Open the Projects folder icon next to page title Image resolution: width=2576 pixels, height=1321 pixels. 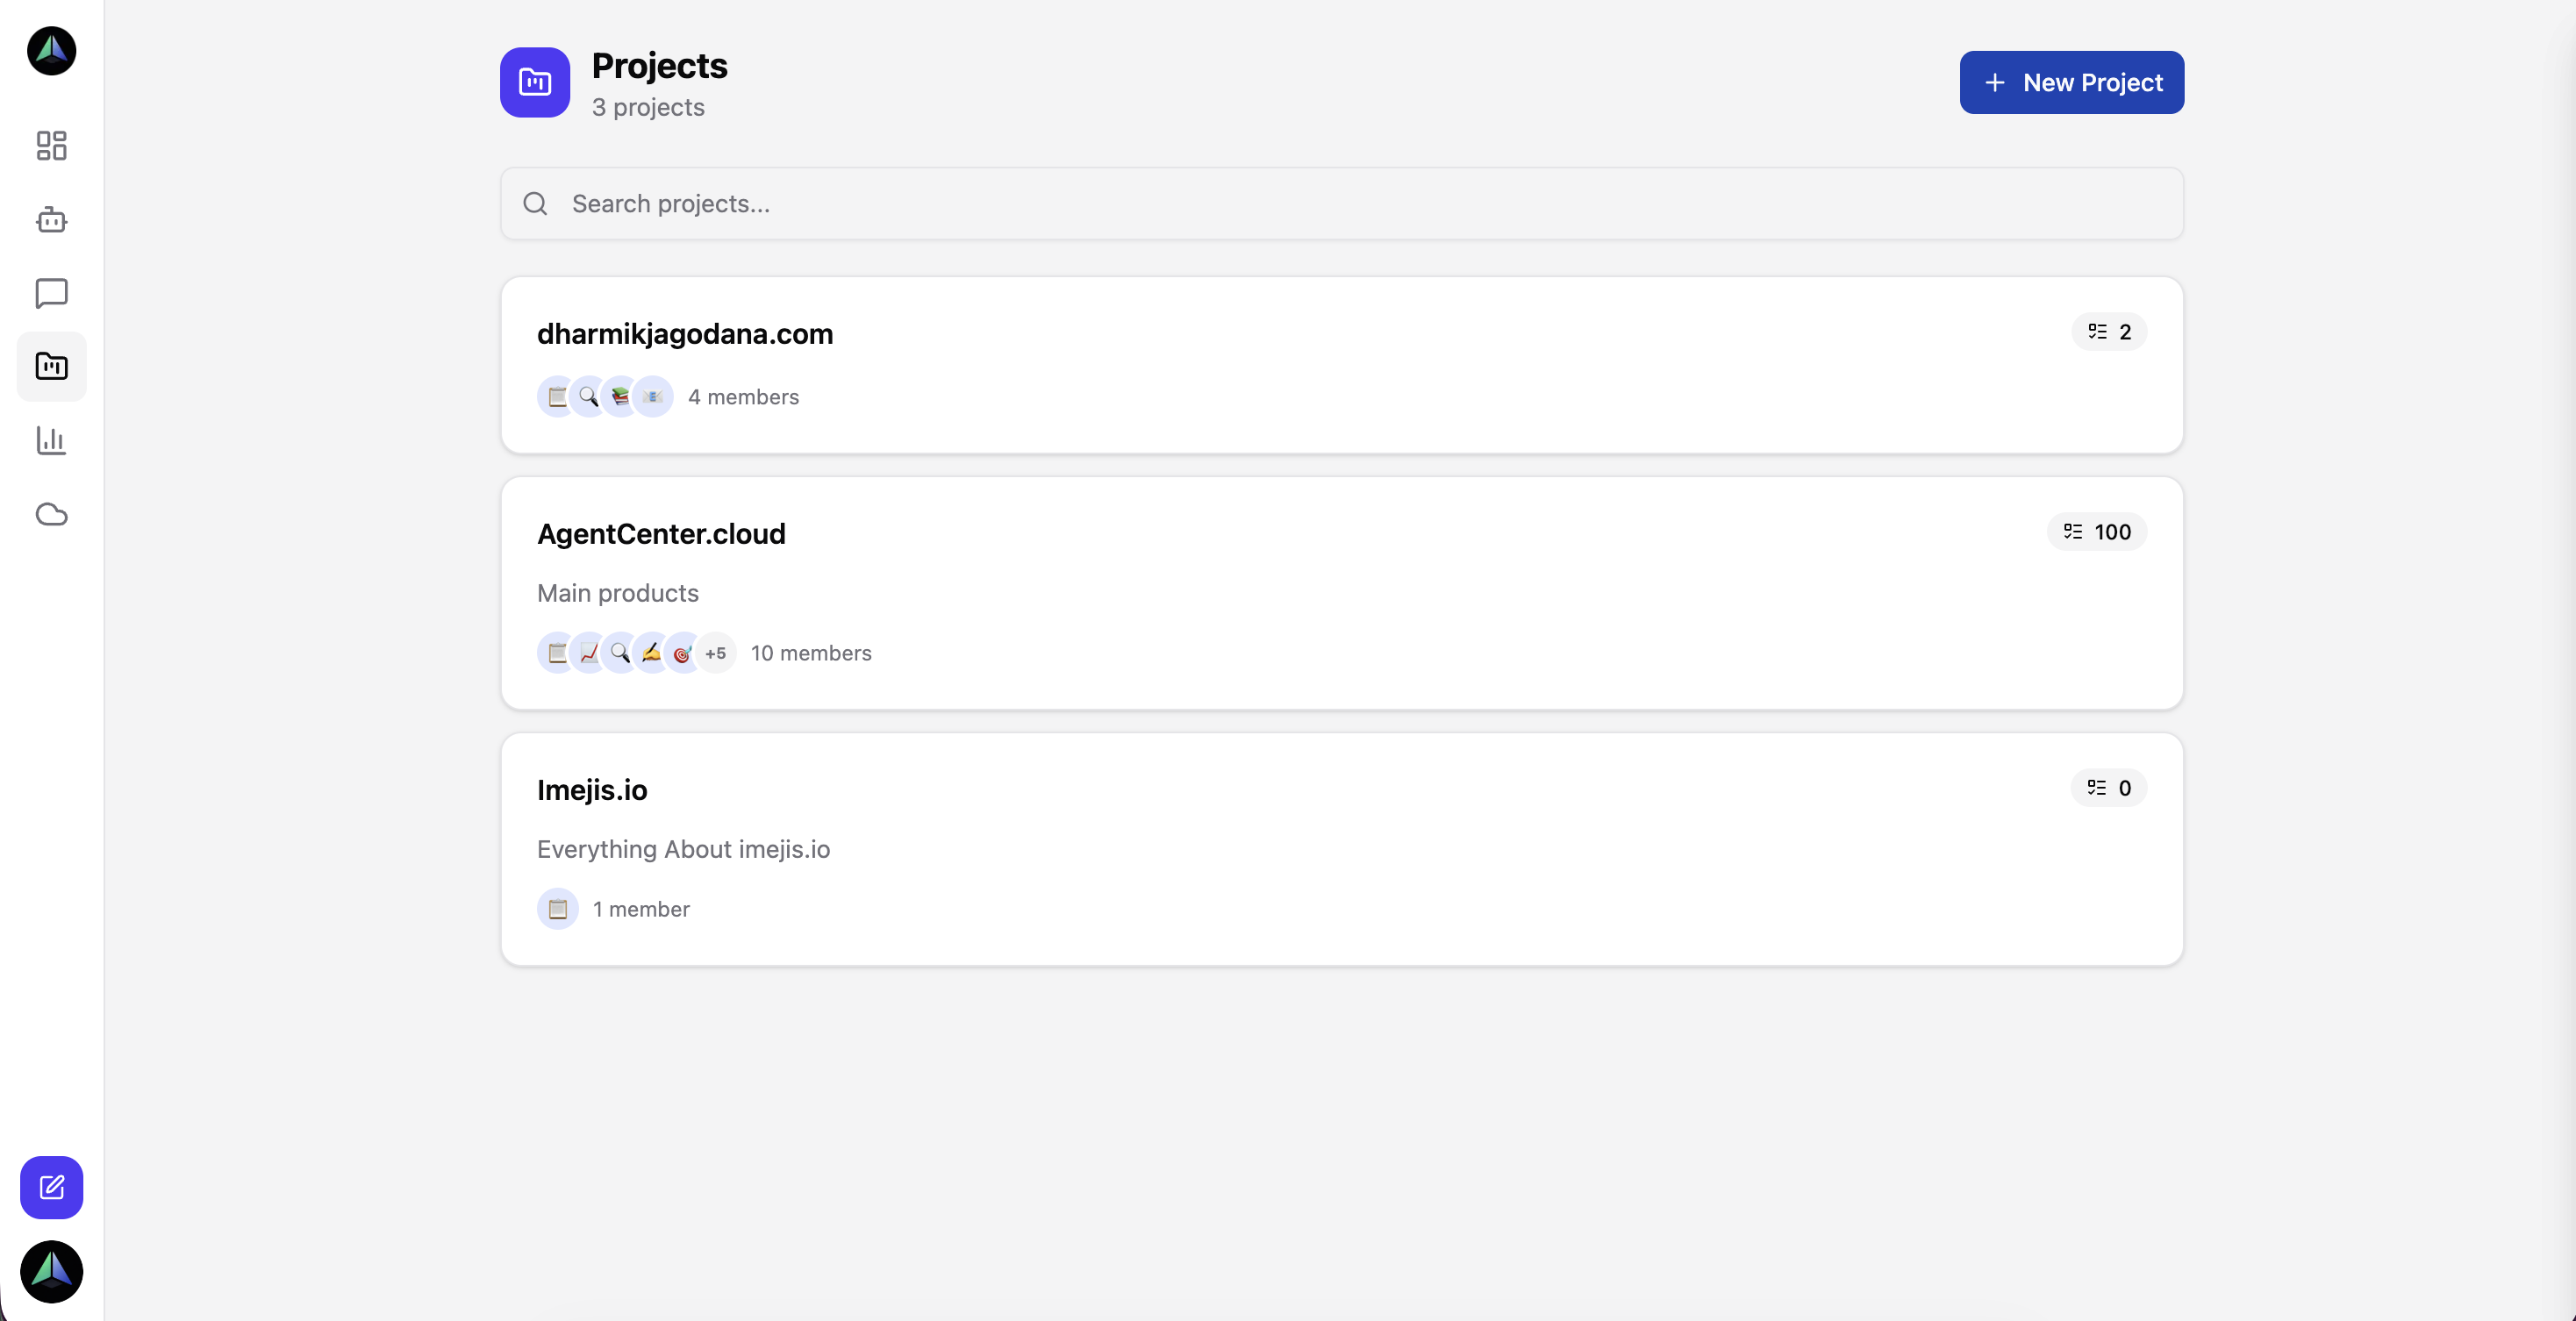click(x=535, y=82)
